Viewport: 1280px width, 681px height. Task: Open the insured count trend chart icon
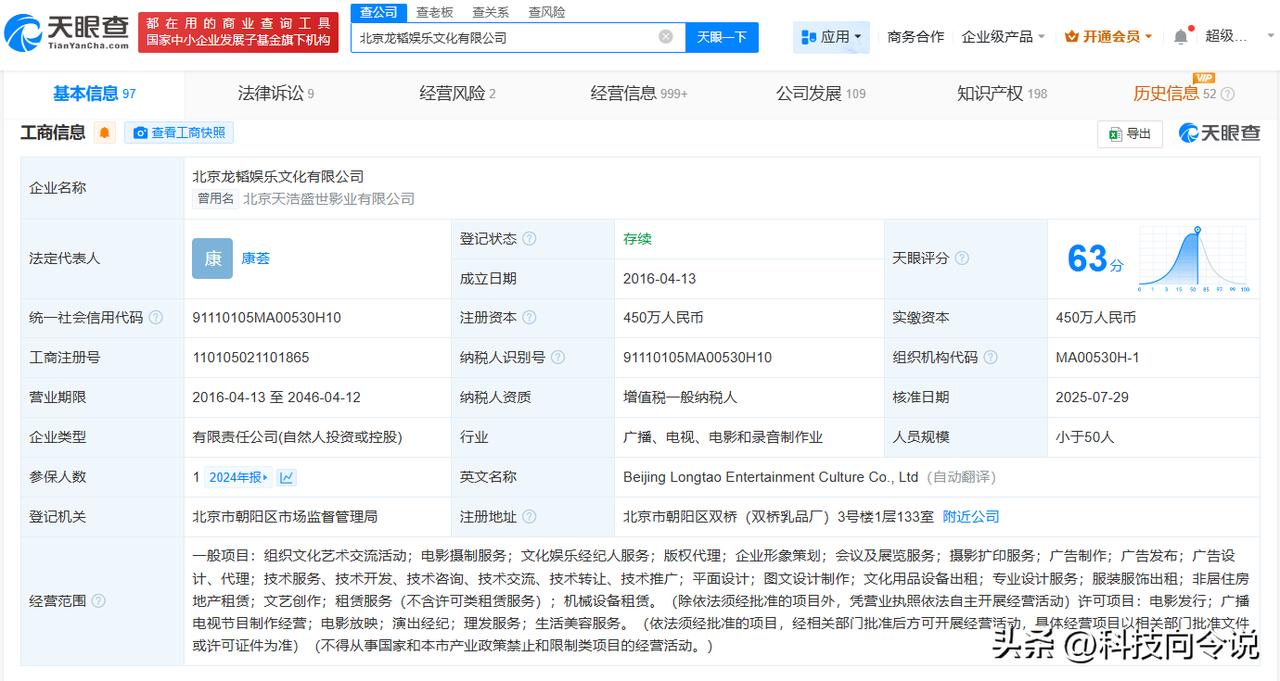(x=287, y=478)
